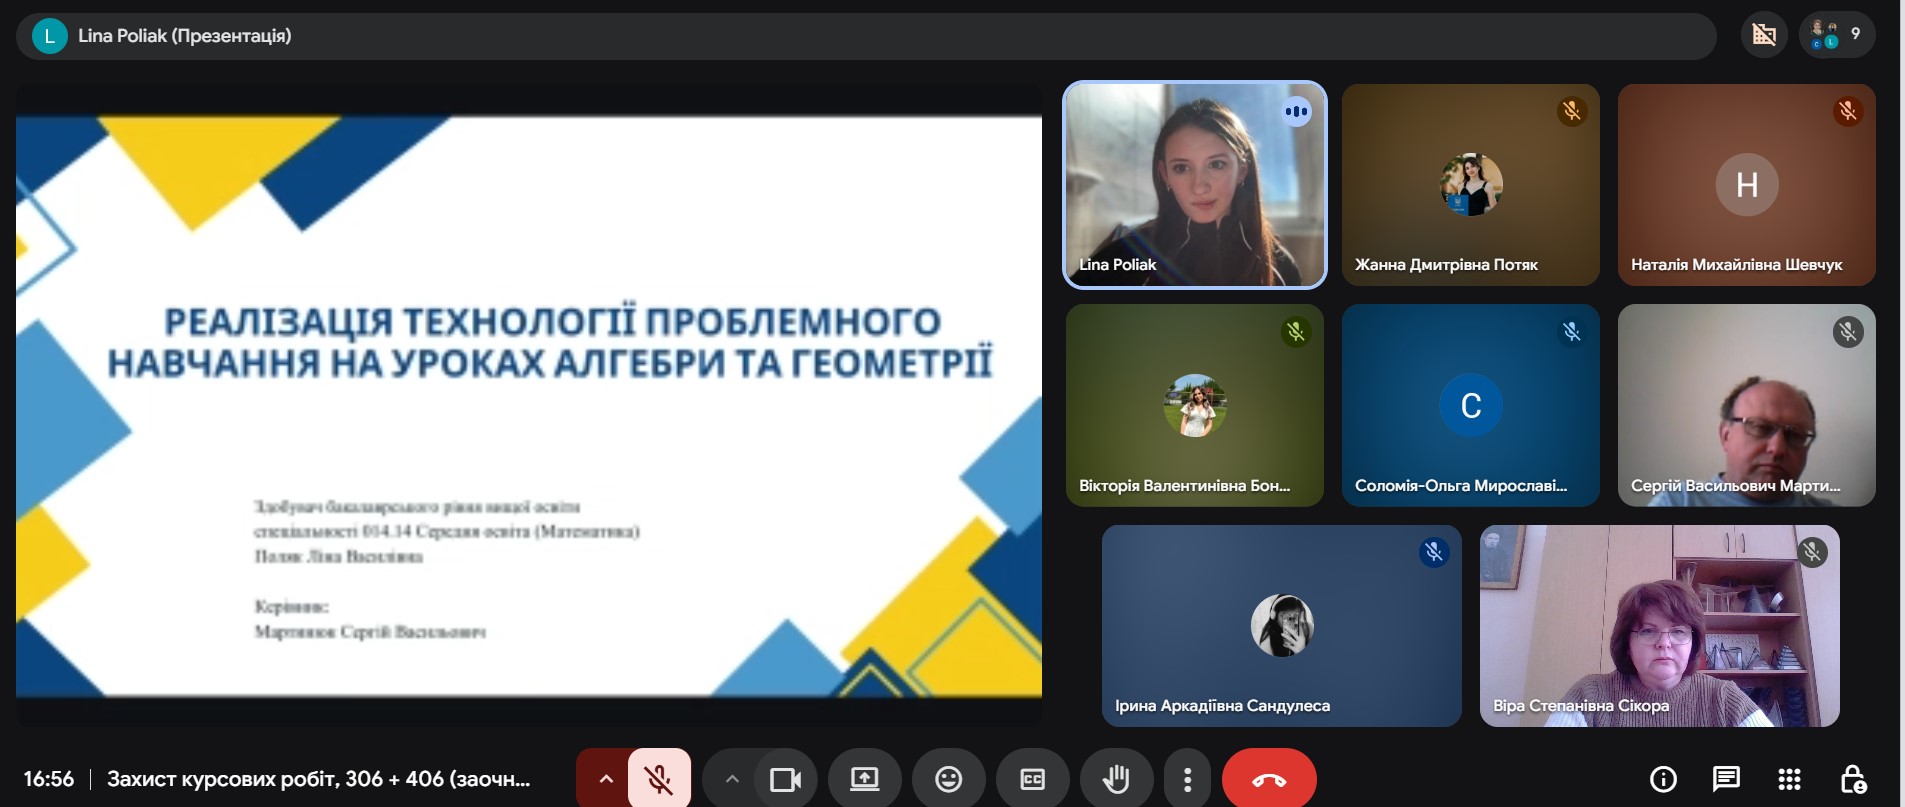Expand video settings chevron beside camera
This screenshot has height=807, width=1905.
click(x=732, y=778)
